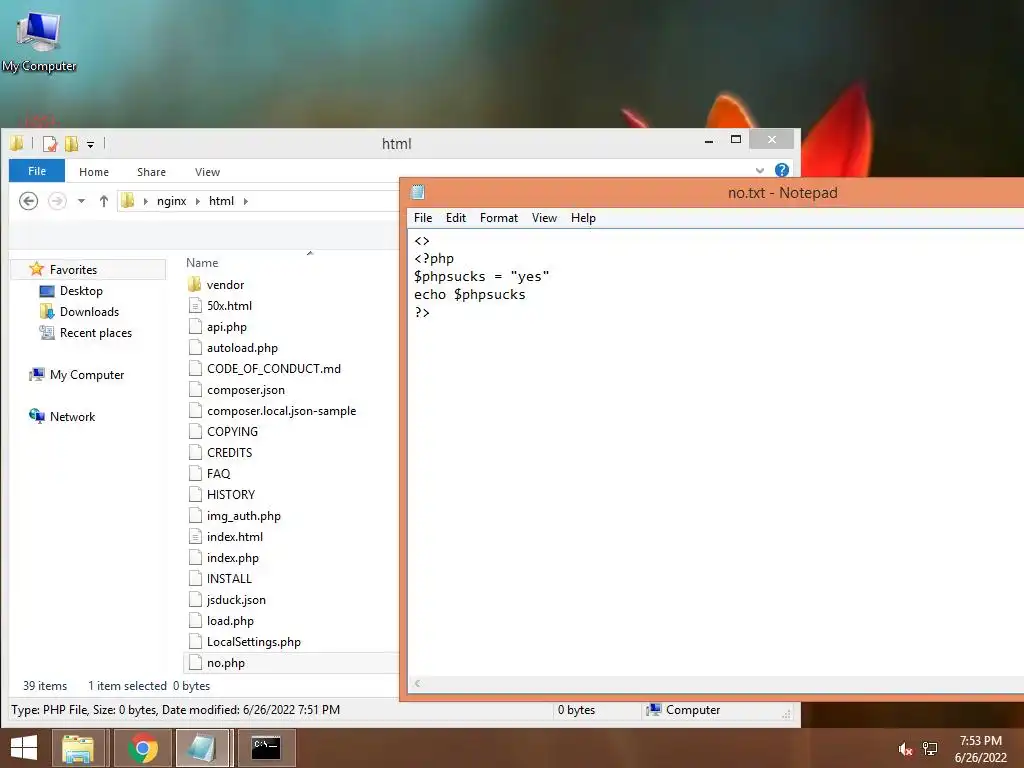Switch to the View ribbon tab in Explorer

point(207,172)
